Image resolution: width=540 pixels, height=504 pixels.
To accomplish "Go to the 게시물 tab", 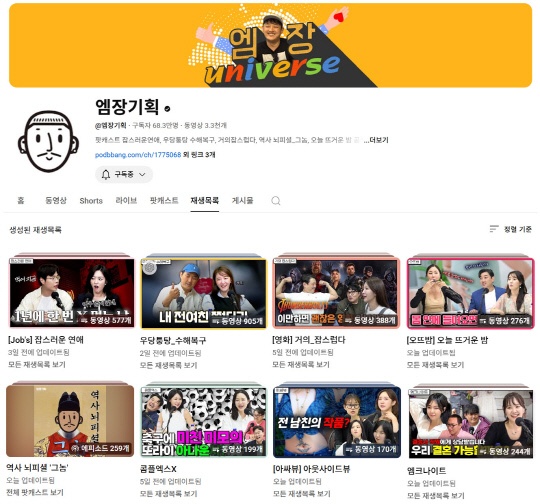I will (x=242, y=200).
